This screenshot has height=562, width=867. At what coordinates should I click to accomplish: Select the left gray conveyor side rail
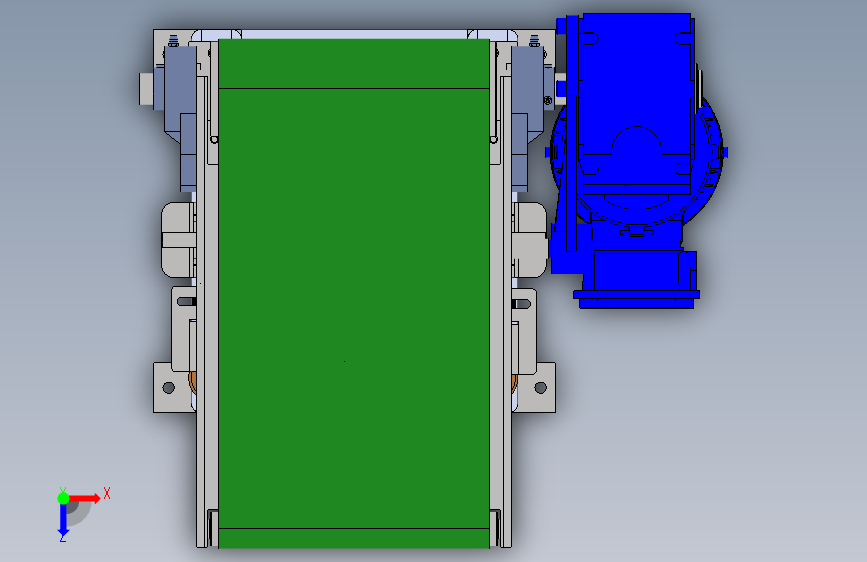(202, 313)
